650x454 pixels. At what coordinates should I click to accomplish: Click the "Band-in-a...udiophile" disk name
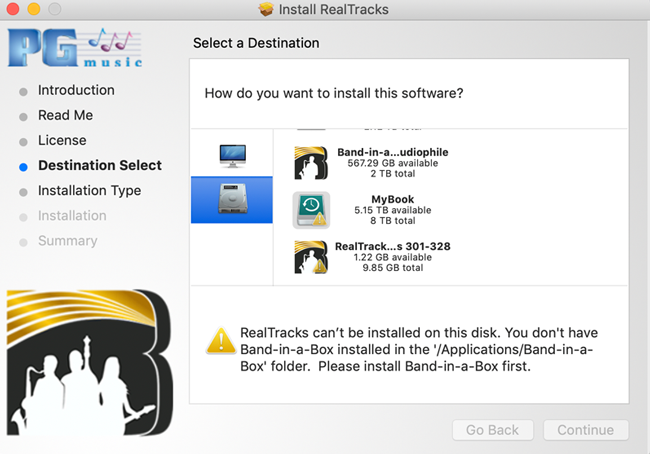click(393, 152)
